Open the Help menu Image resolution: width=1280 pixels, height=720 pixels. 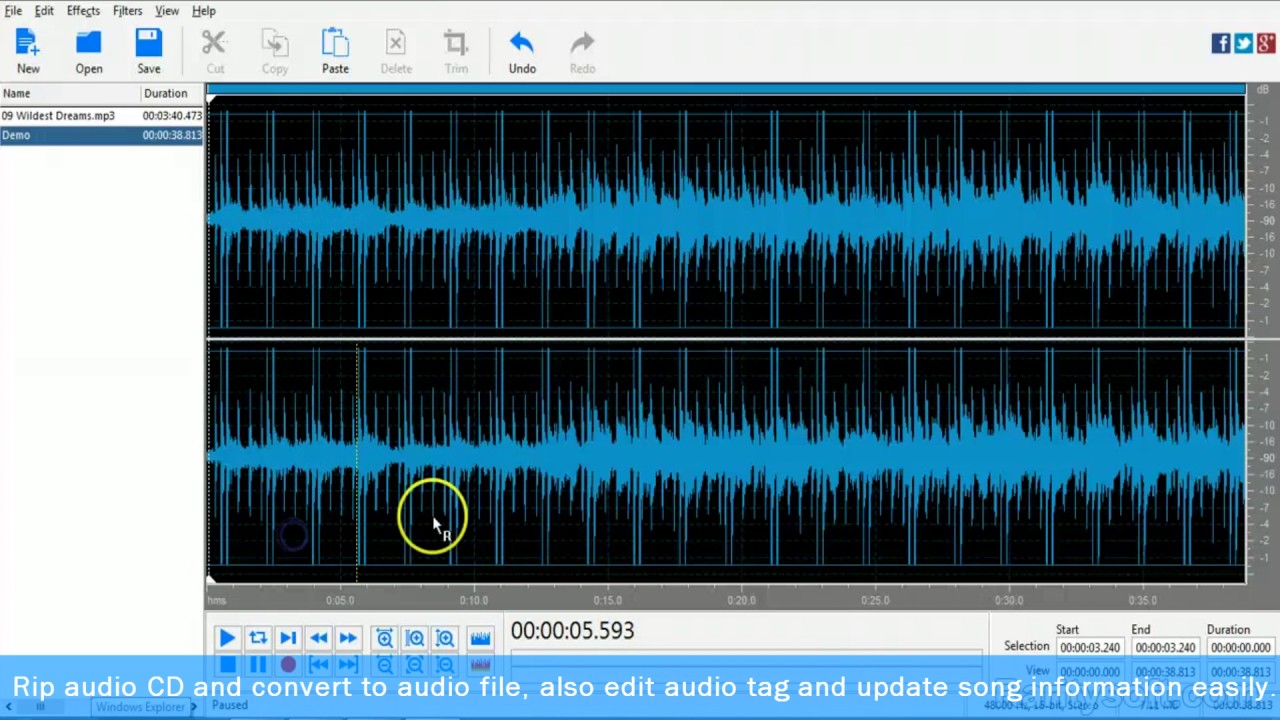point(204,11)
